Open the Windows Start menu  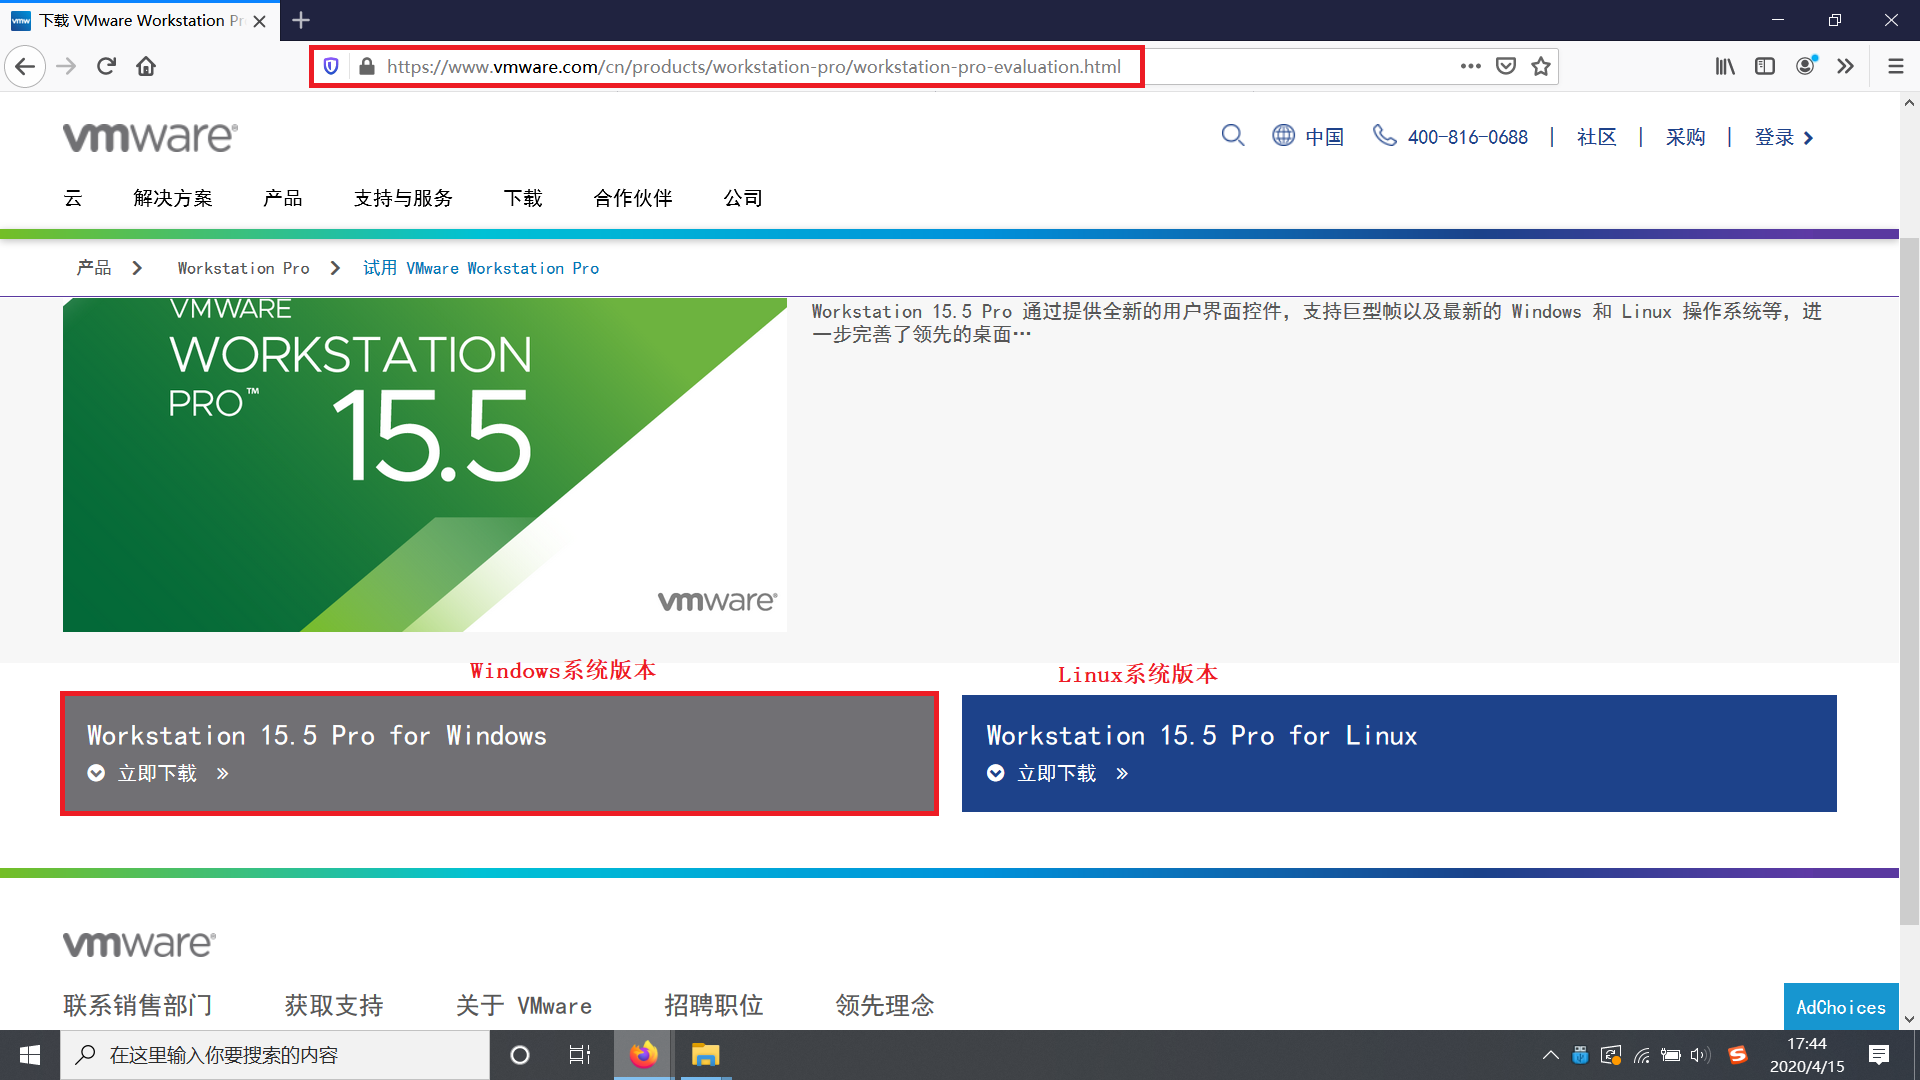30,1055
